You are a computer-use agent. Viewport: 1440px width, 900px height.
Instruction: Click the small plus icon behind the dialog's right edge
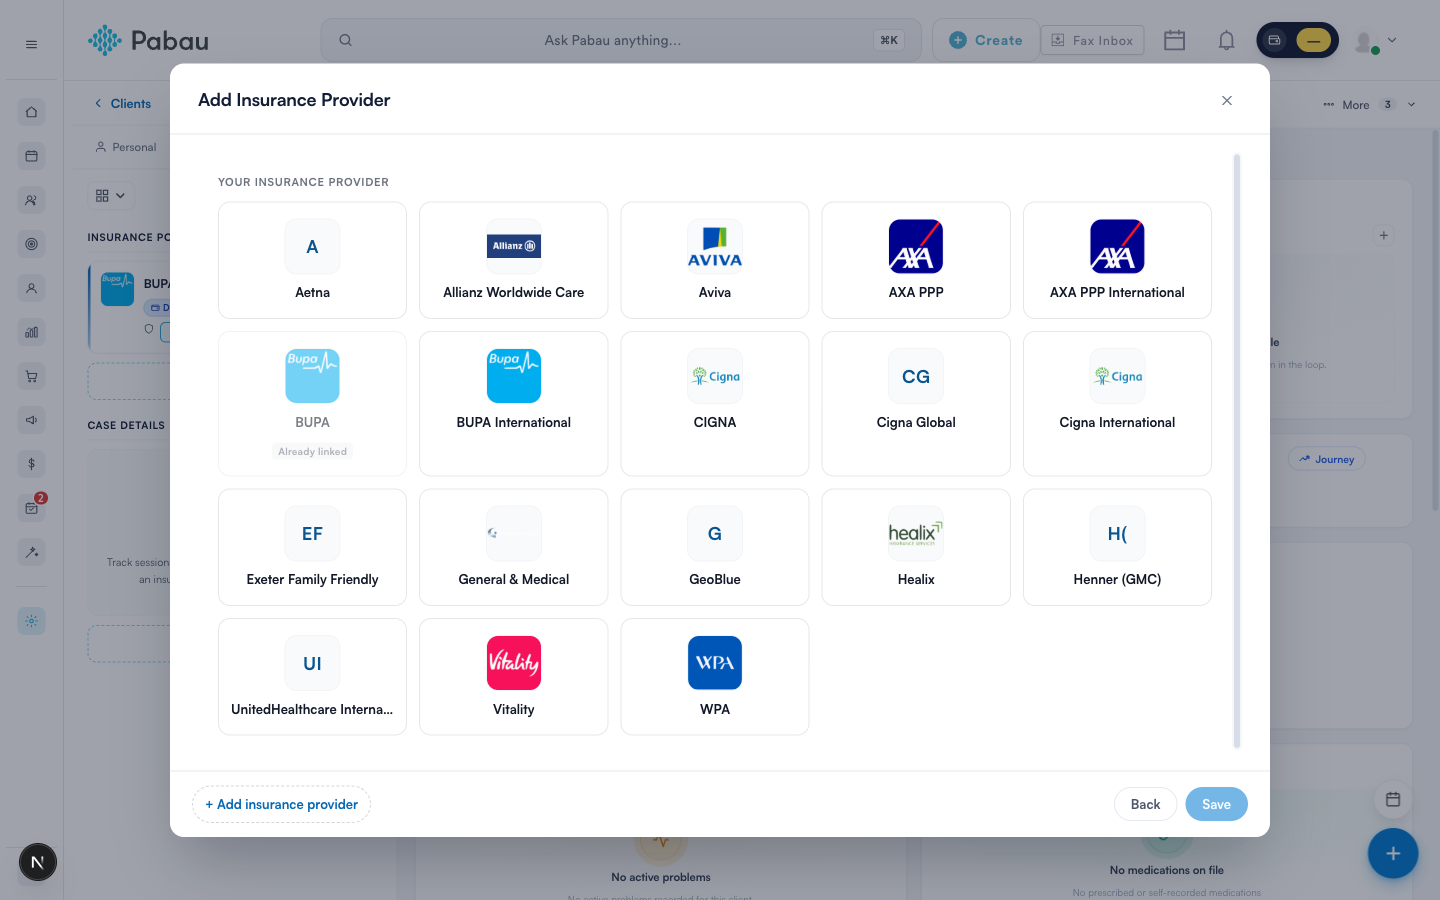[x=1384, y=236]
